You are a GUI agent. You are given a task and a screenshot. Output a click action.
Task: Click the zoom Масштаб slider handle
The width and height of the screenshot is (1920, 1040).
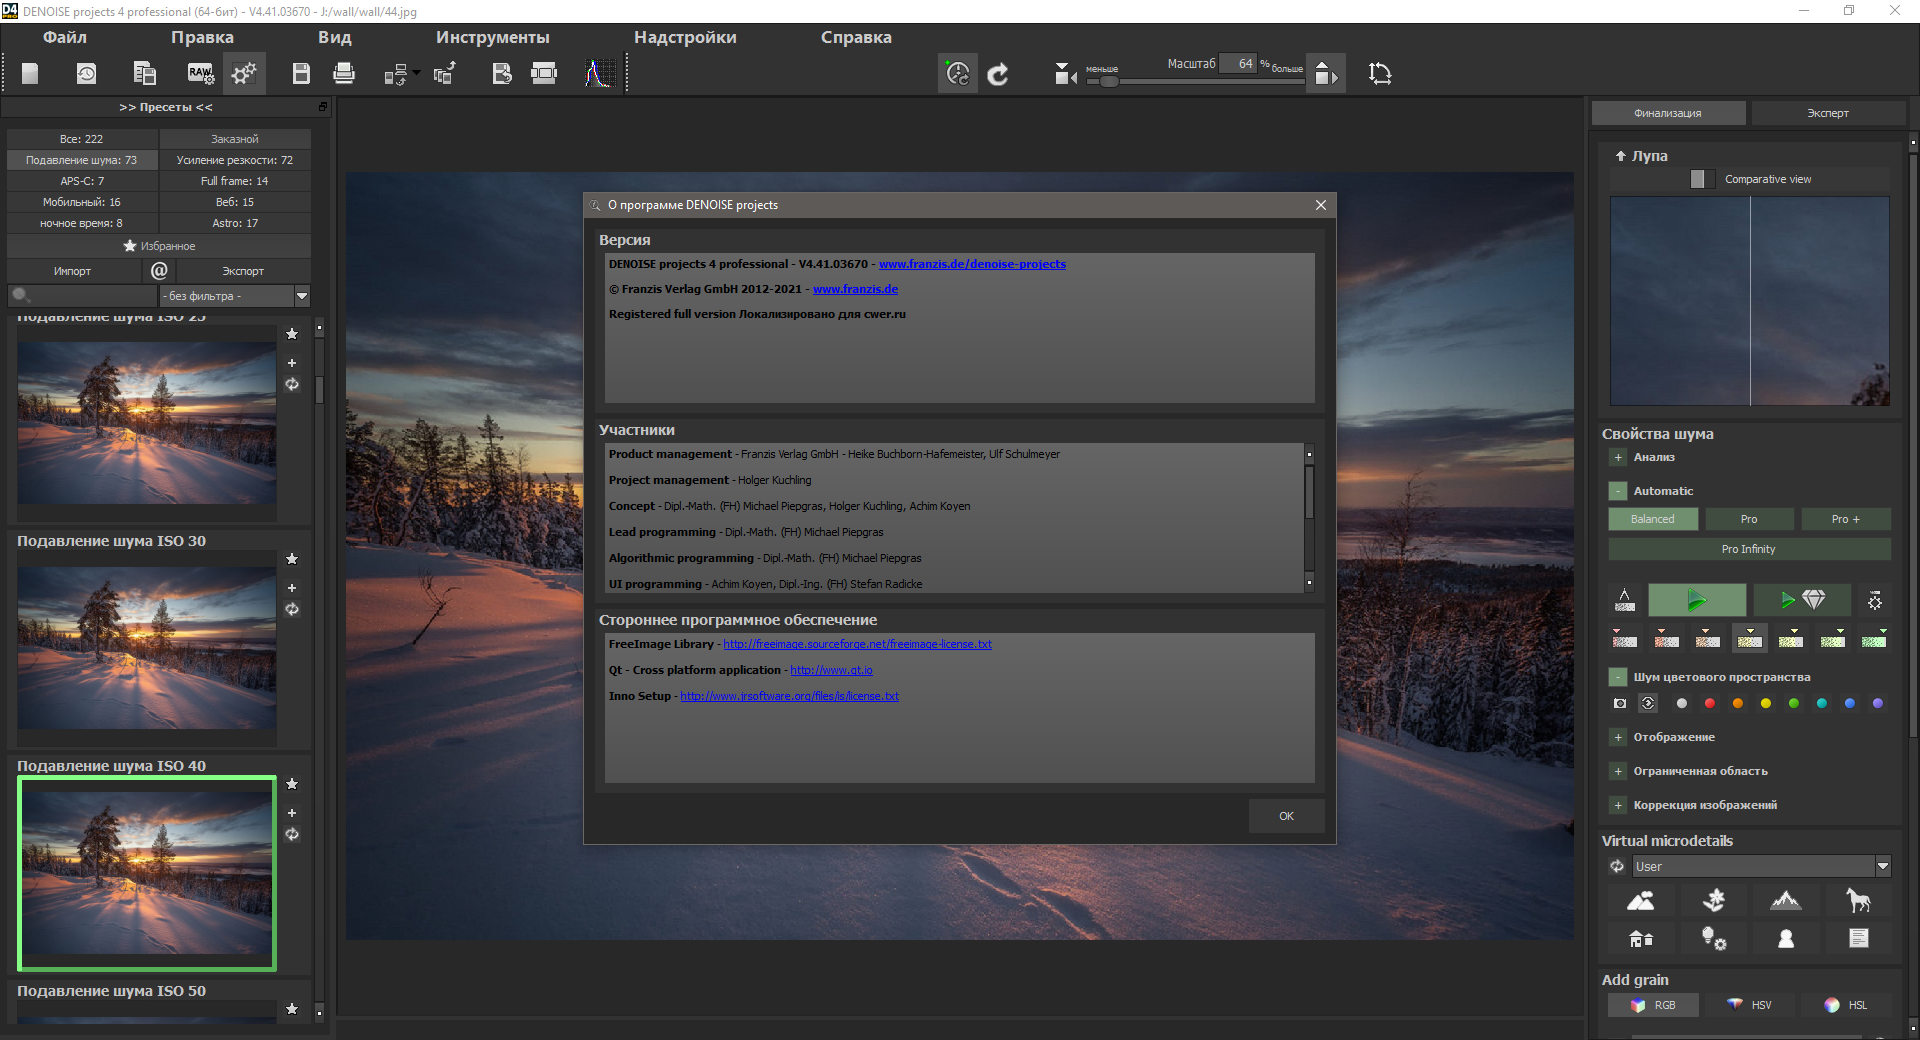1109,81
